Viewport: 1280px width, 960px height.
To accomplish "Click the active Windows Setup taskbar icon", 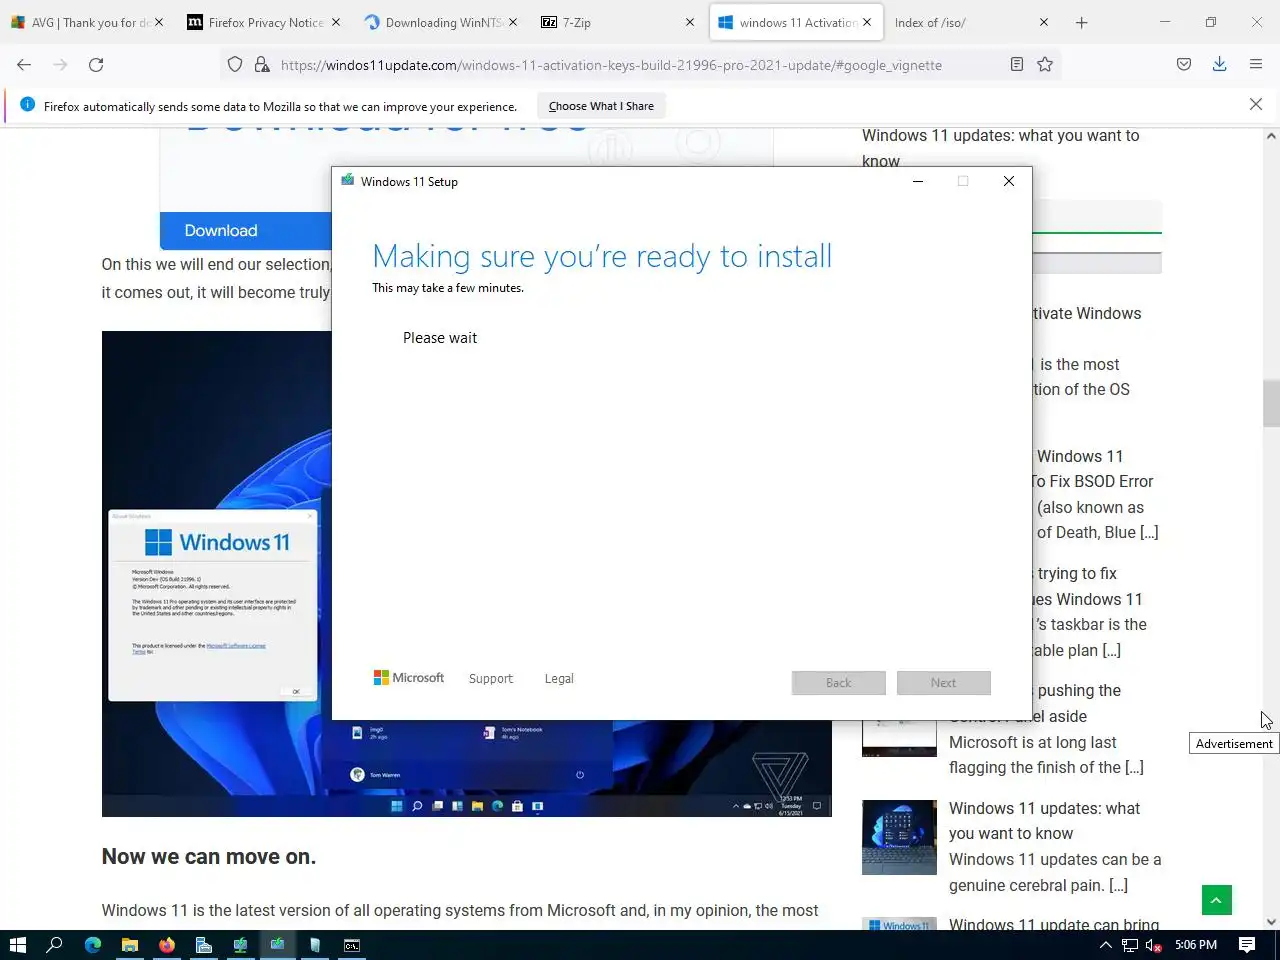I will 277,945.
